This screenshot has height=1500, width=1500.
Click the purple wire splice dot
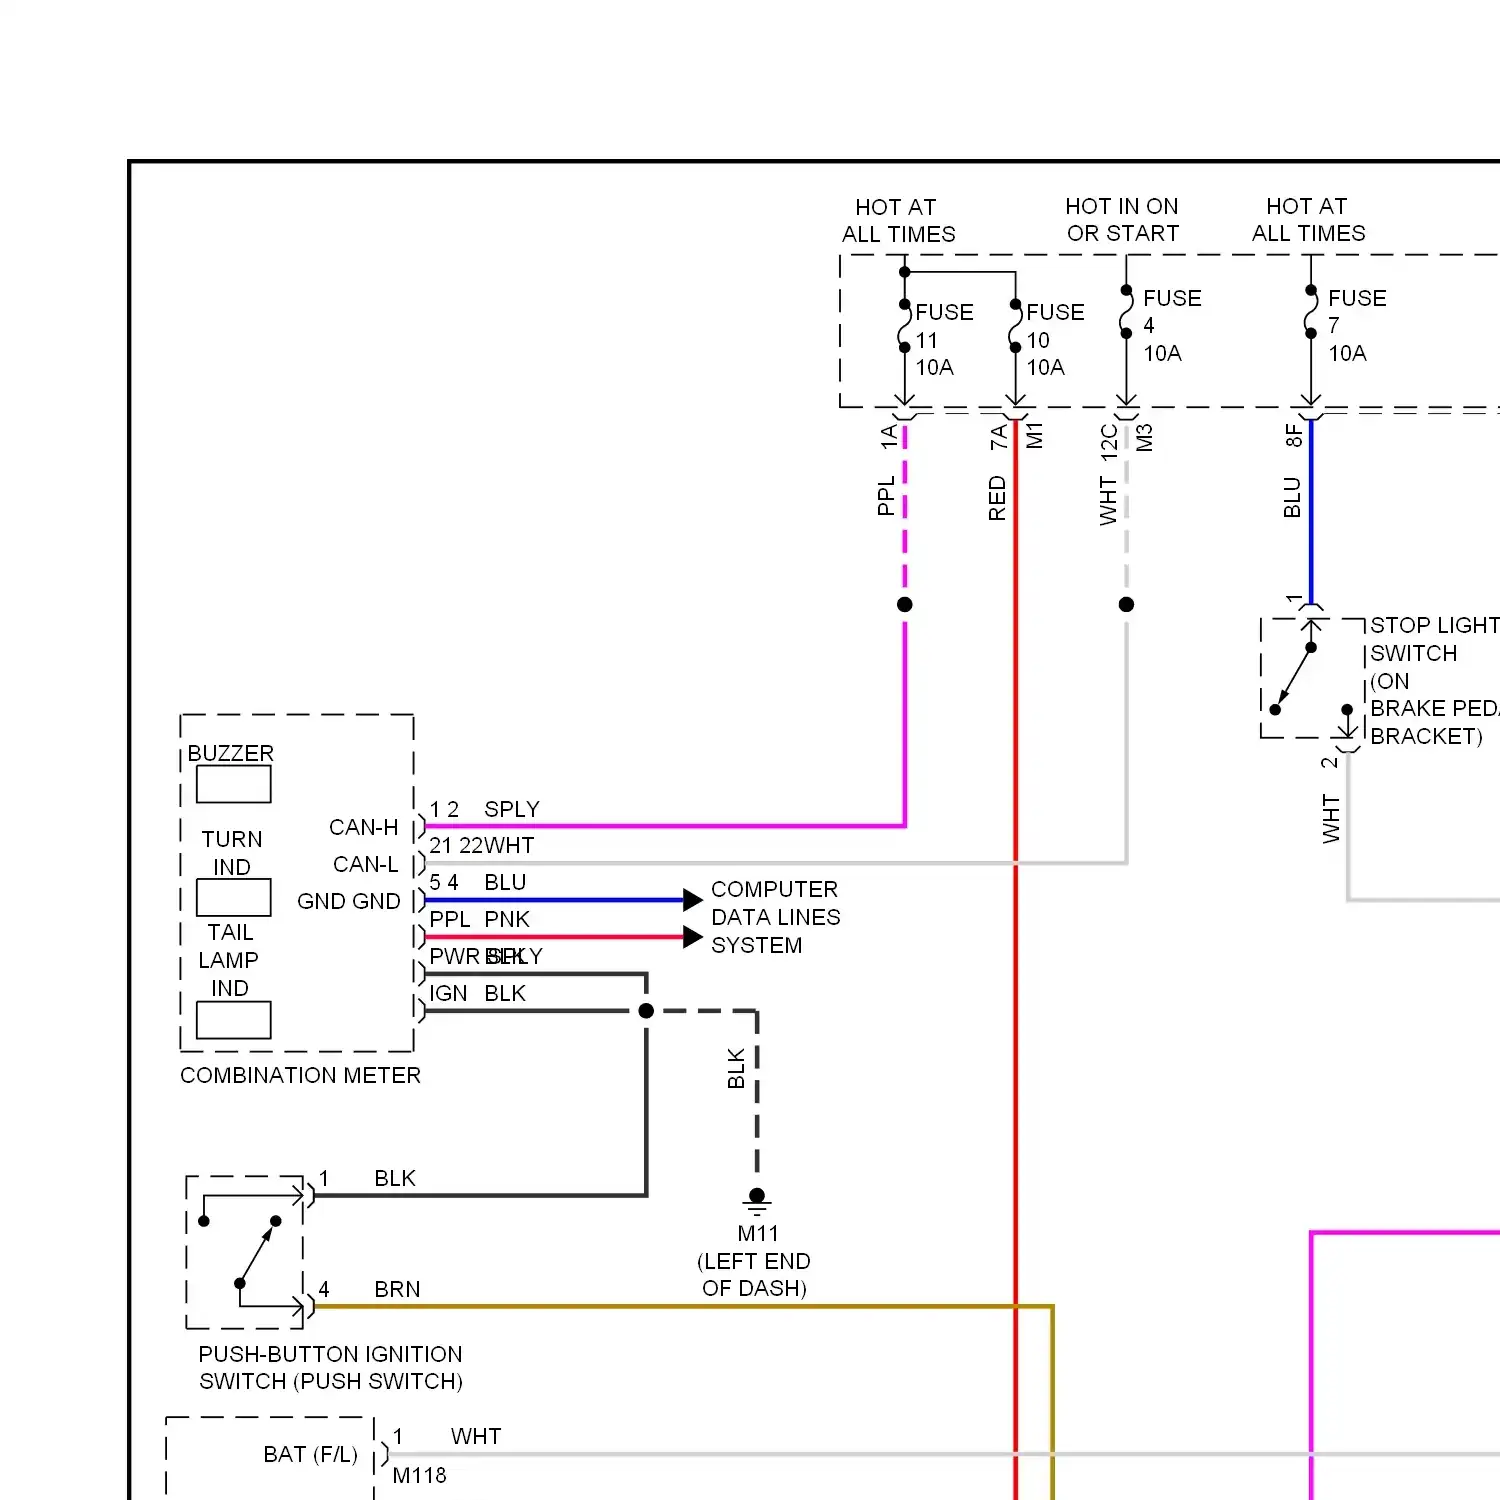click(905, 604)
